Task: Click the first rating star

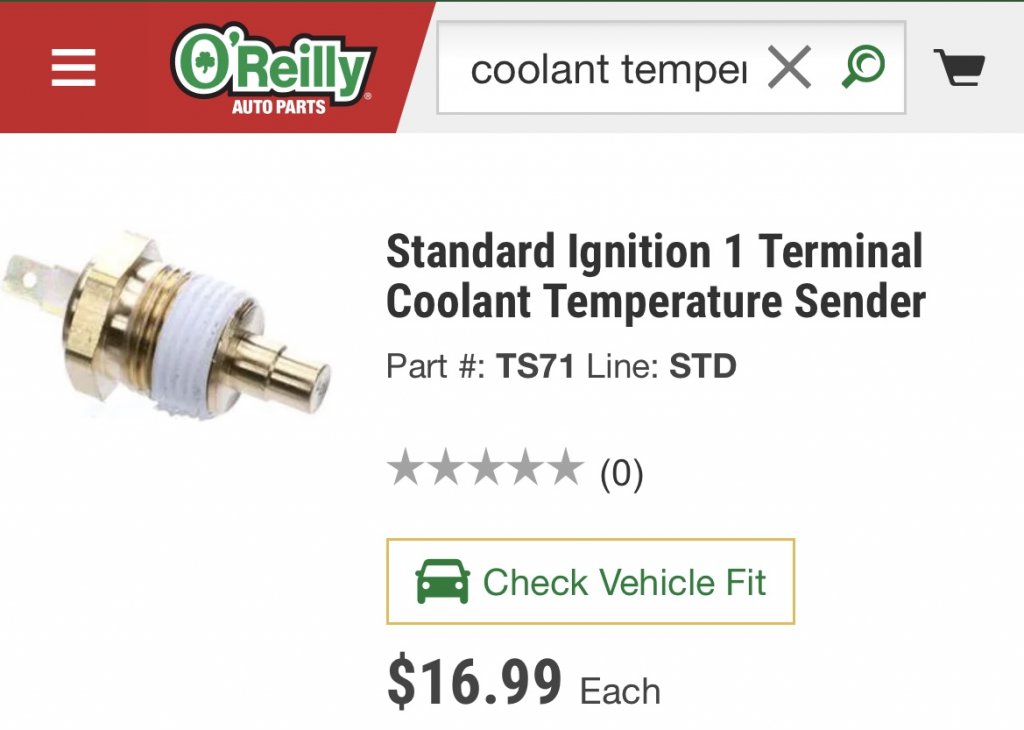Action: (406, 468)
